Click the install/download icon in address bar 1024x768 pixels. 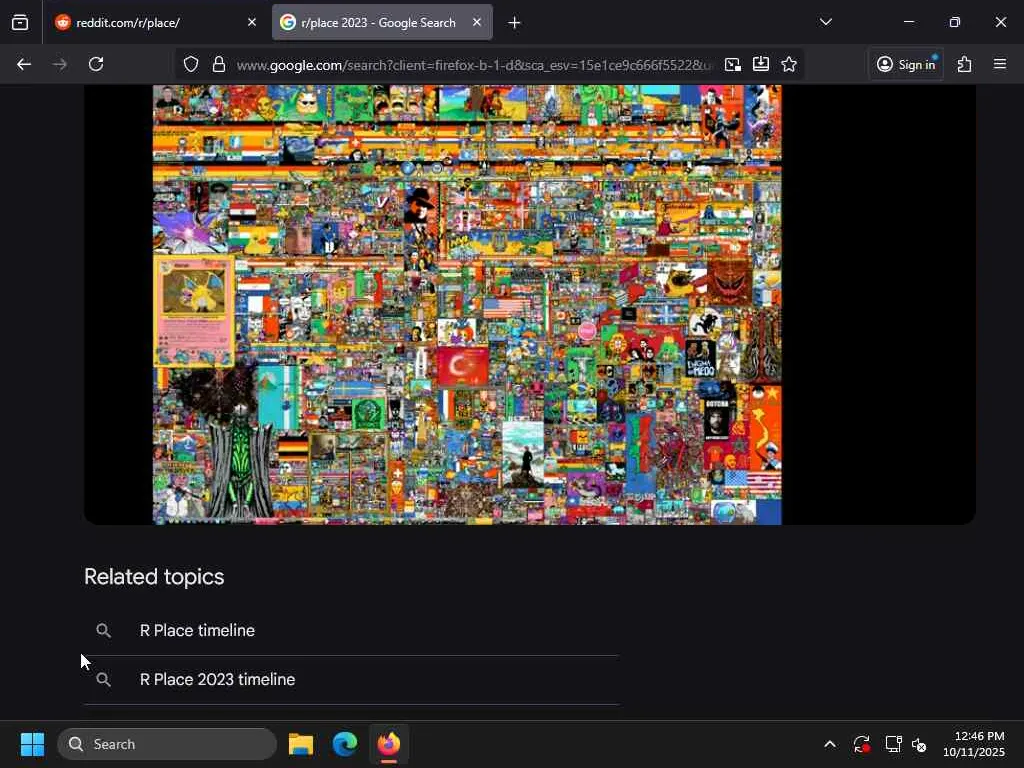coord(761,64)
